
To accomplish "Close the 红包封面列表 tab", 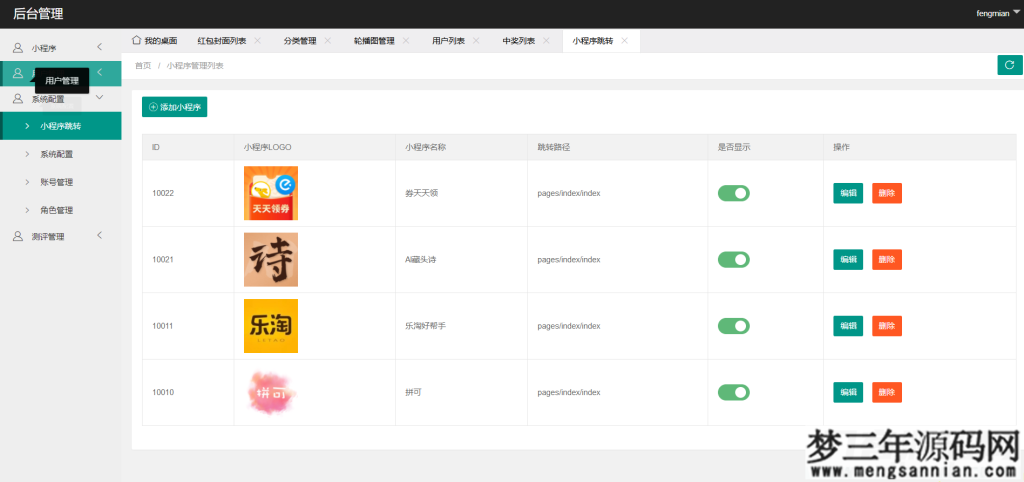I will 257,40.
